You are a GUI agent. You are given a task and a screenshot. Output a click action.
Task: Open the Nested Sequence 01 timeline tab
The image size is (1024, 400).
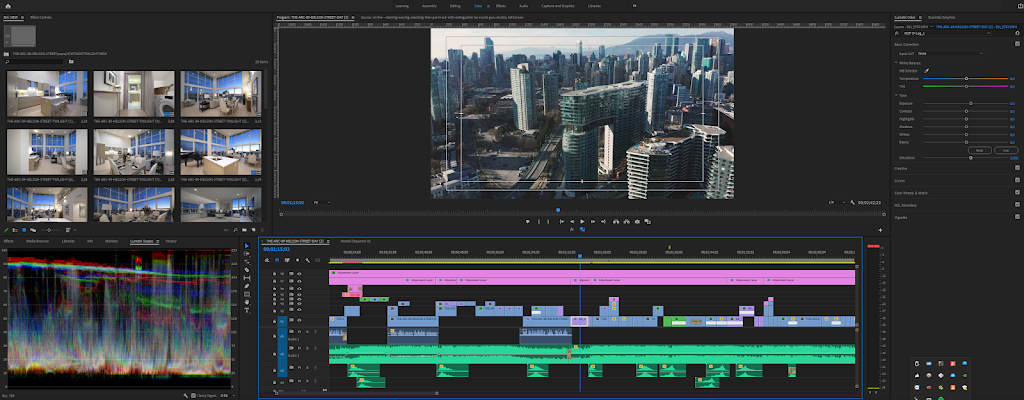[355, 241]
